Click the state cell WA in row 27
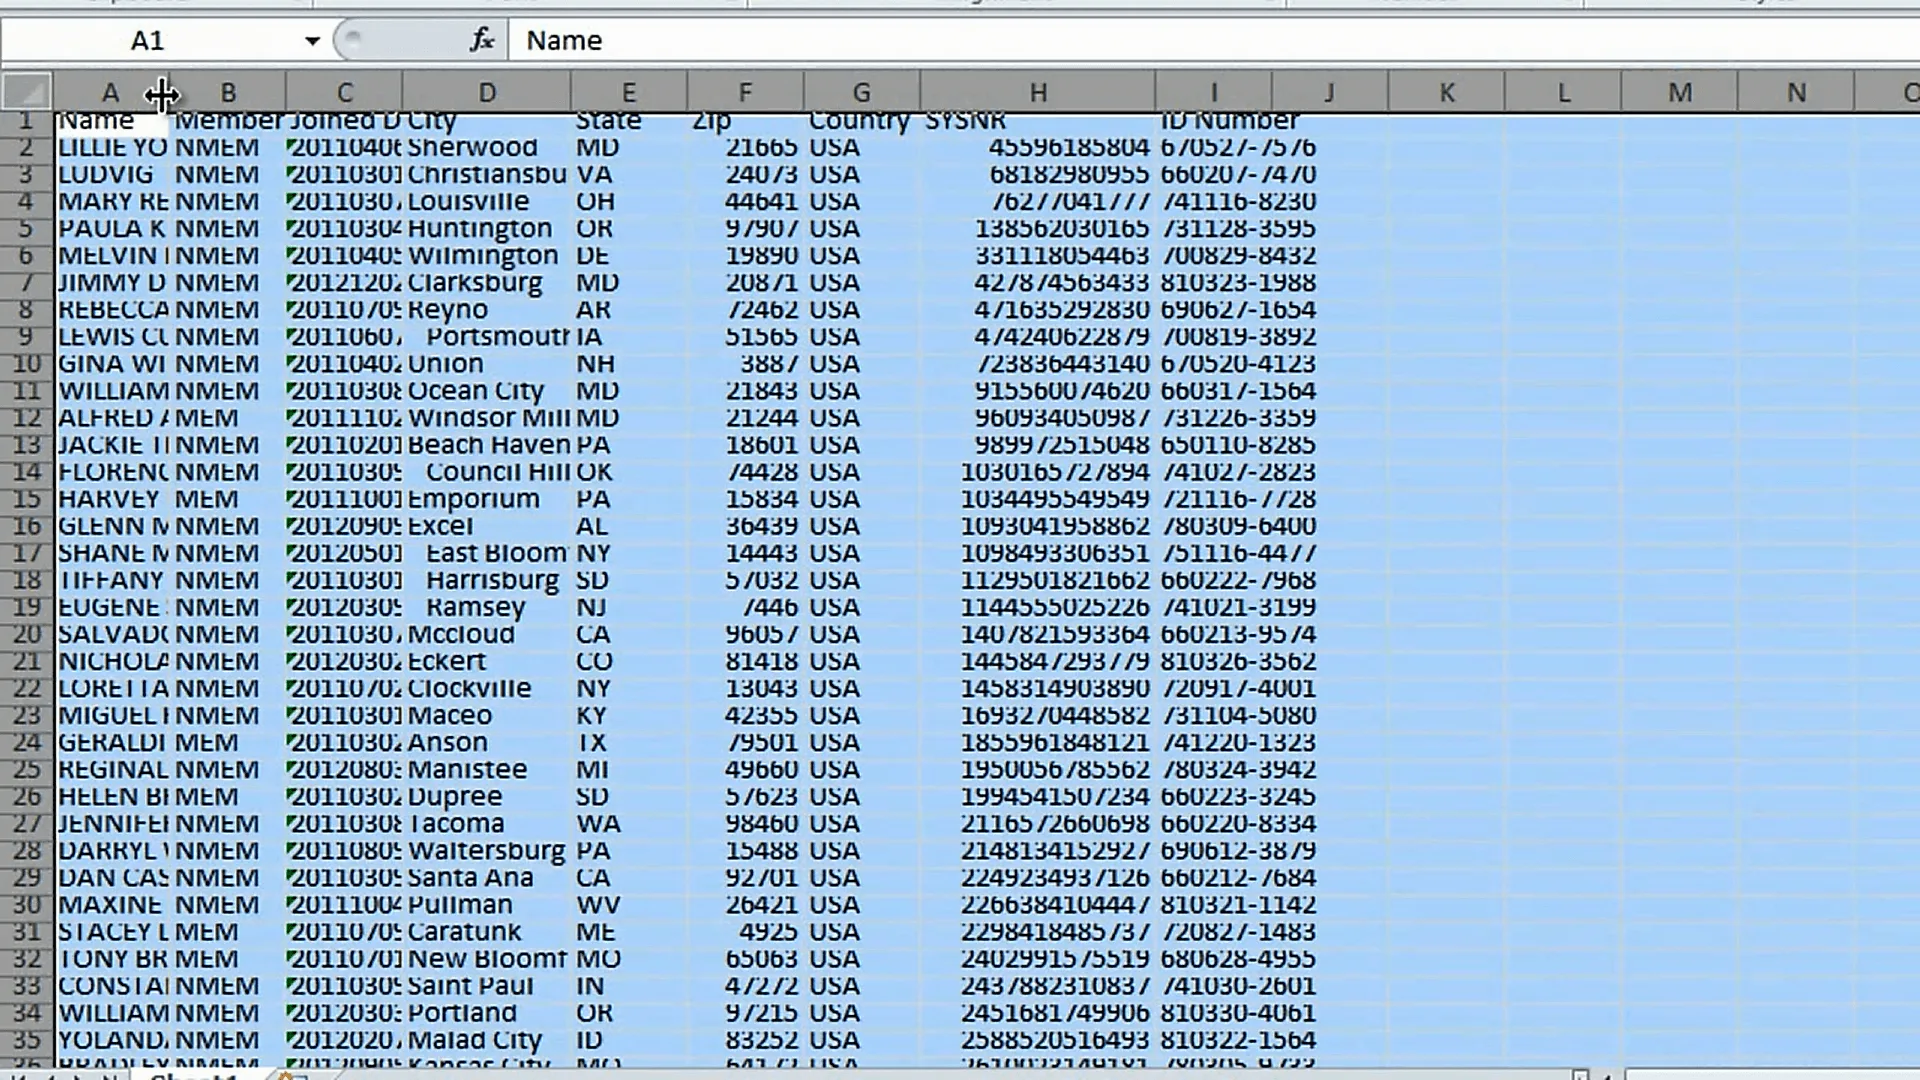 pos(629,823)
